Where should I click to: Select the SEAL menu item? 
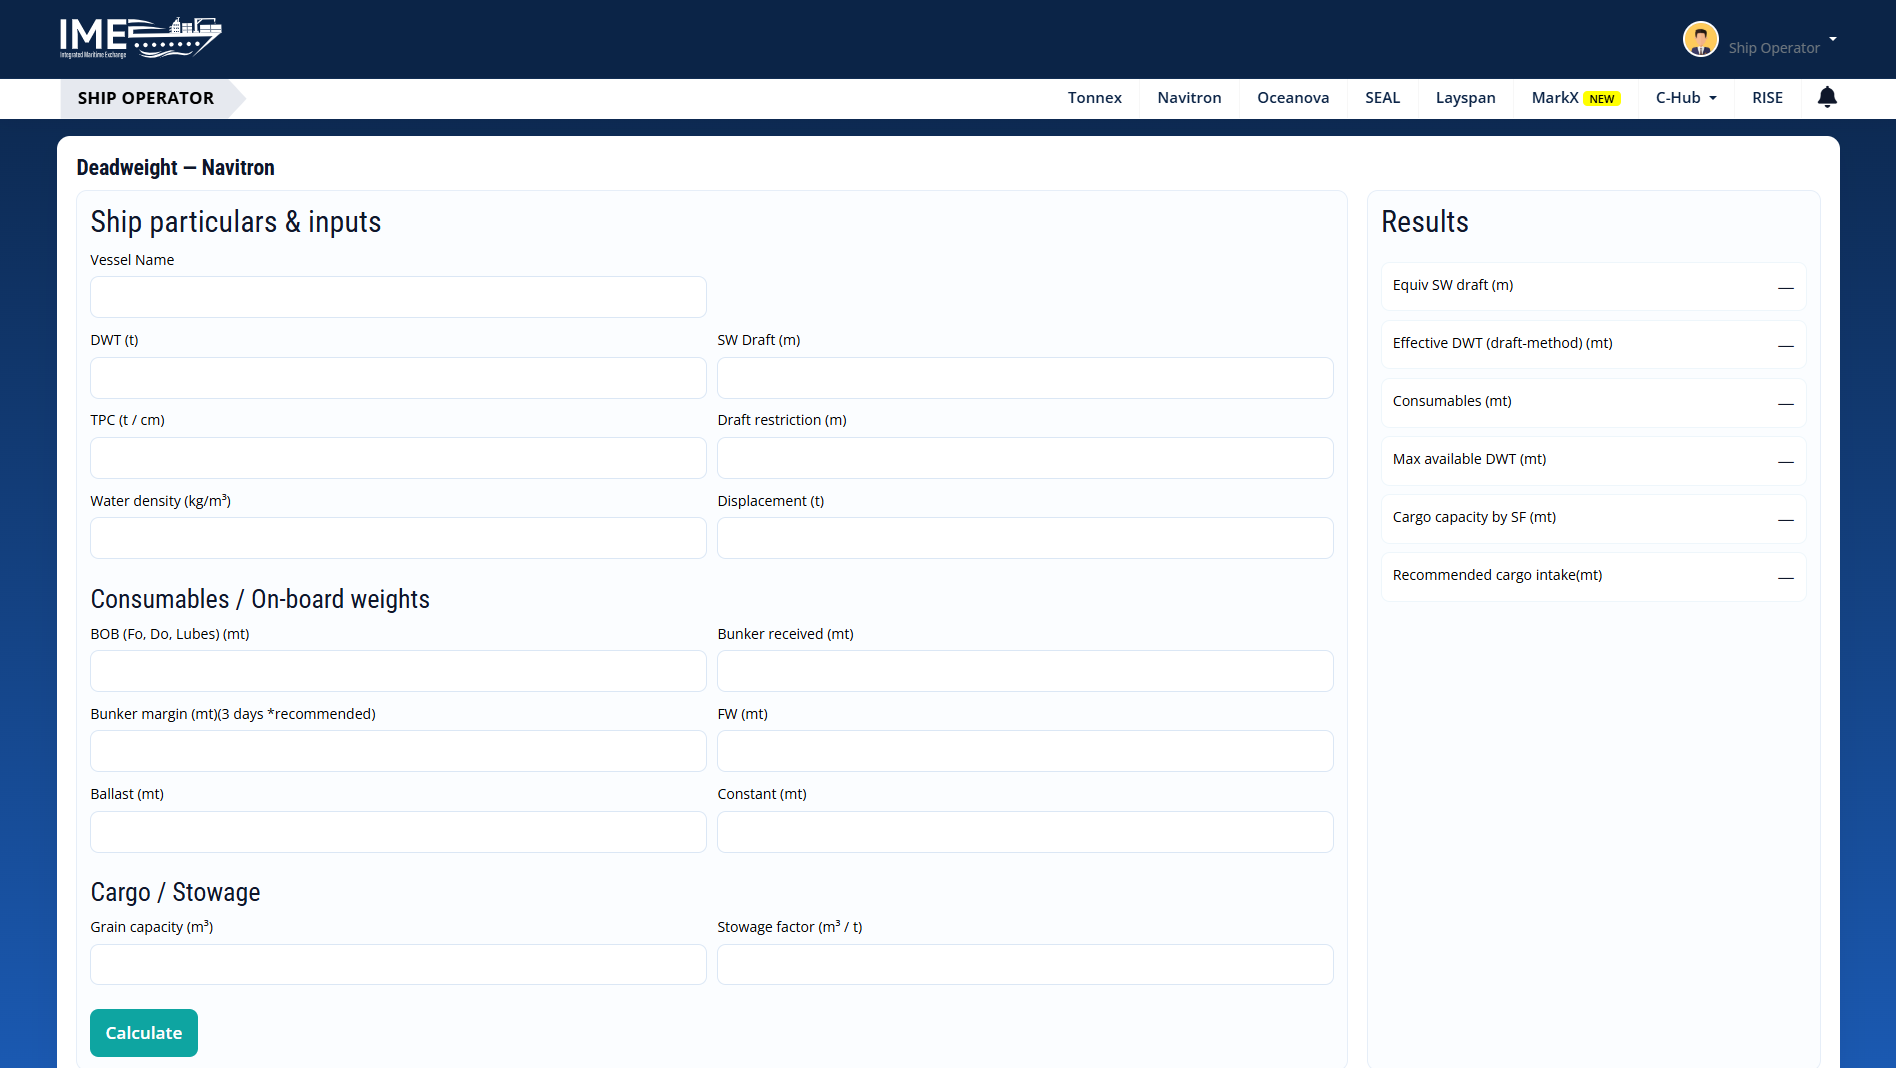[1382, 98]
